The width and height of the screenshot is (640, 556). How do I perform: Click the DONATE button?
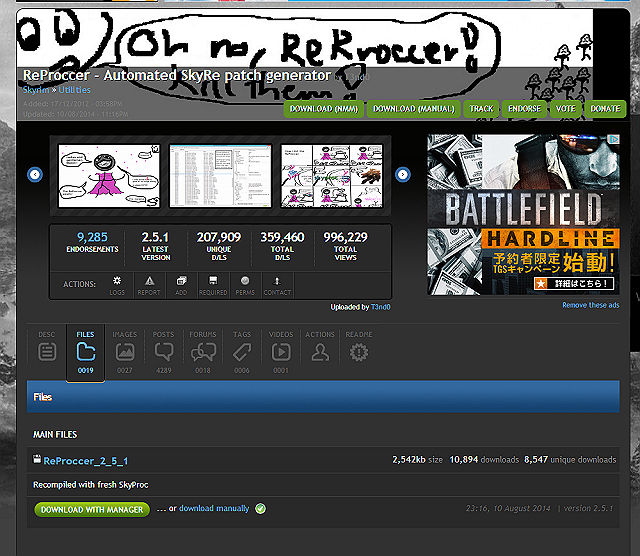(x=605, y=109)
